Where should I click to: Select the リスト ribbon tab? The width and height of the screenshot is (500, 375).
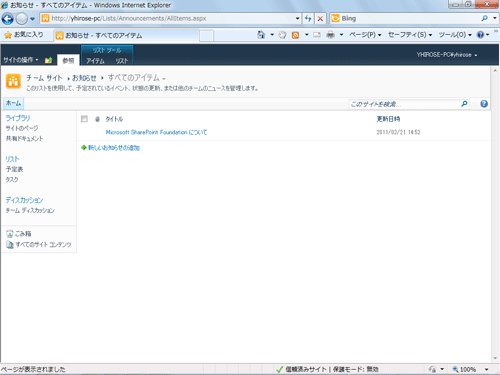[122, 61]
